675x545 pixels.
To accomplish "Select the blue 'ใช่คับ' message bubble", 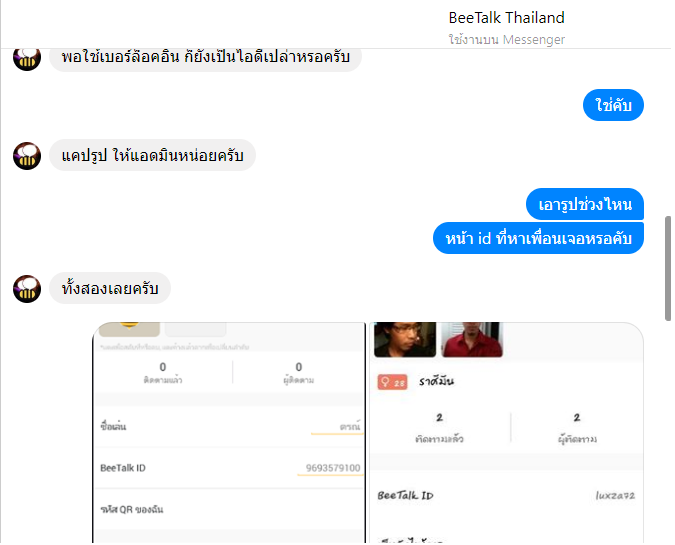I will coord(613,105).
